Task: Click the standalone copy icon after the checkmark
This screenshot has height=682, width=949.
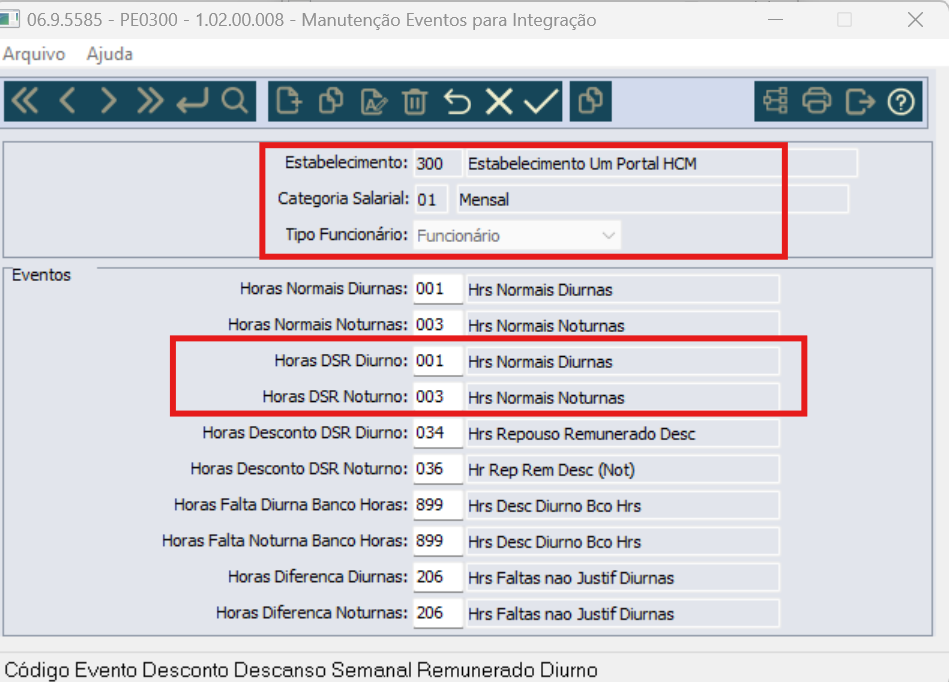Action: pyautogui.click(x=591, y=101)
